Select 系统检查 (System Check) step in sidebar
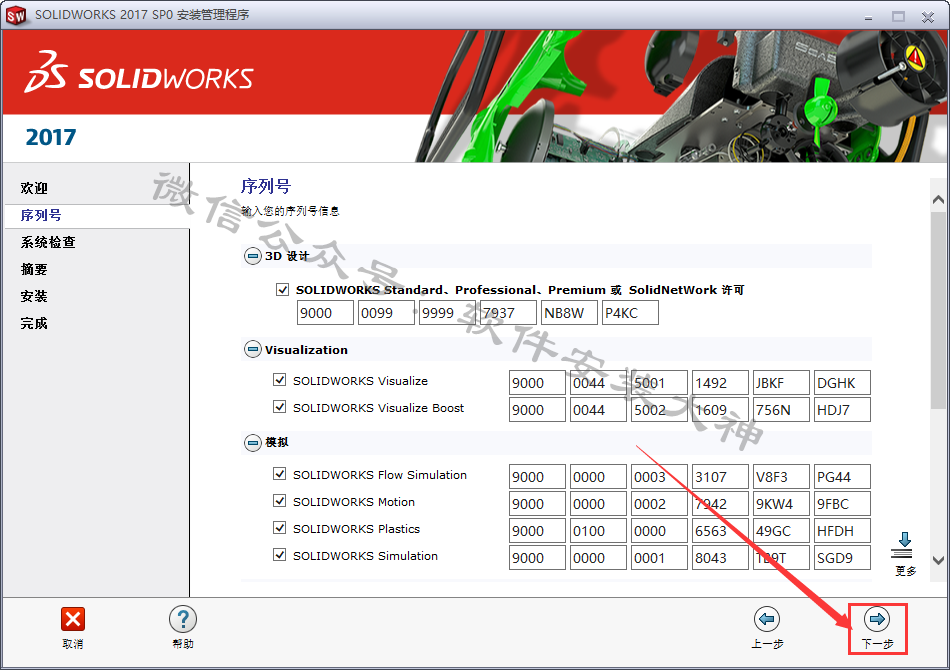The image size is (950, 670). click(x=48, y=242)
